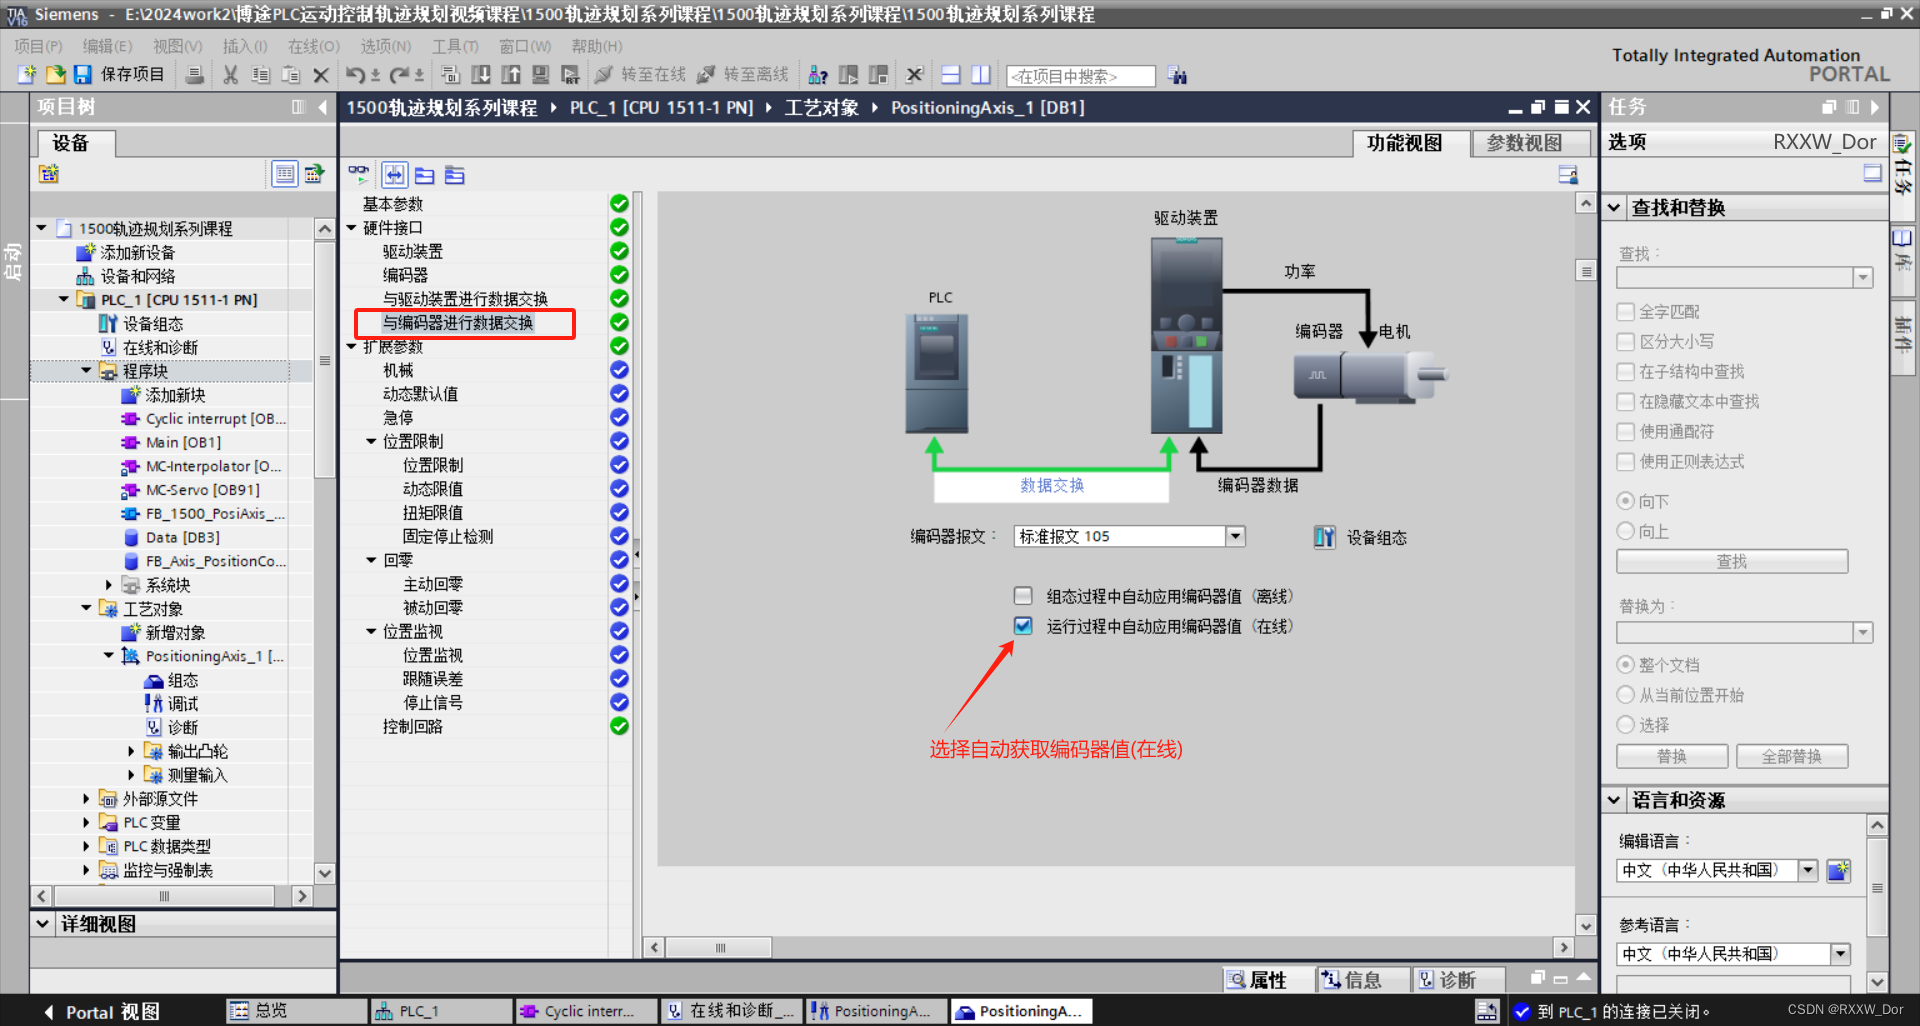1920x1026 pixels.
Task: Expand the 系统块 folder
Action: tap(109, 585)
